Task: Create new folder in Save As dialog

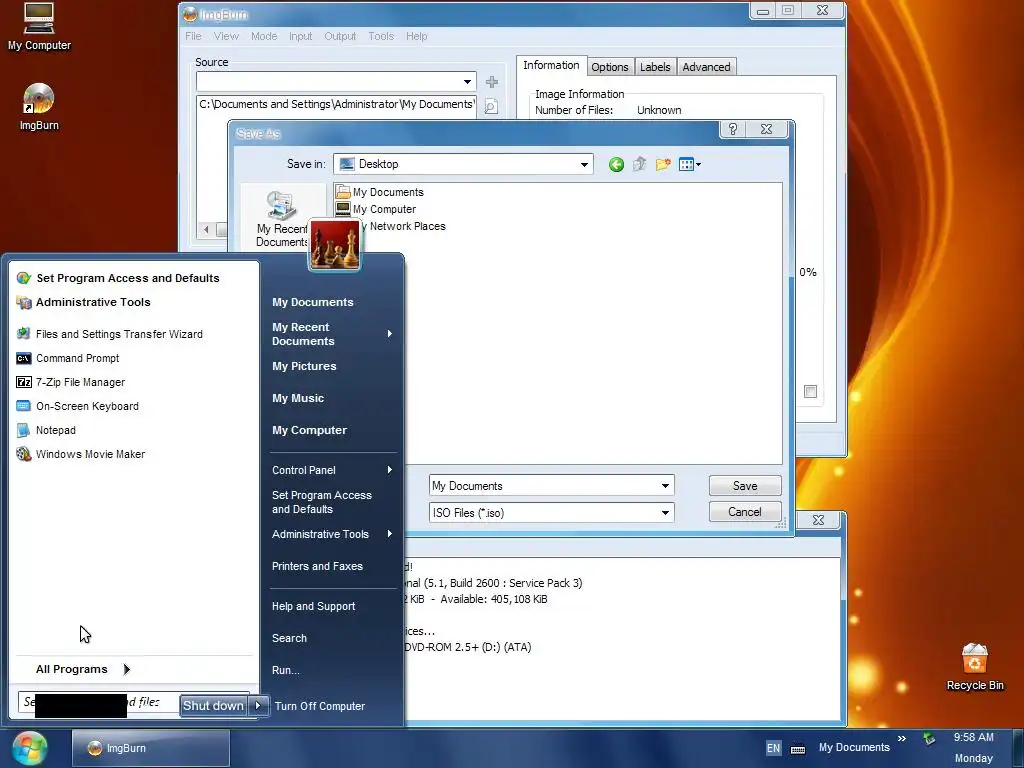Action: coord(663,165)
